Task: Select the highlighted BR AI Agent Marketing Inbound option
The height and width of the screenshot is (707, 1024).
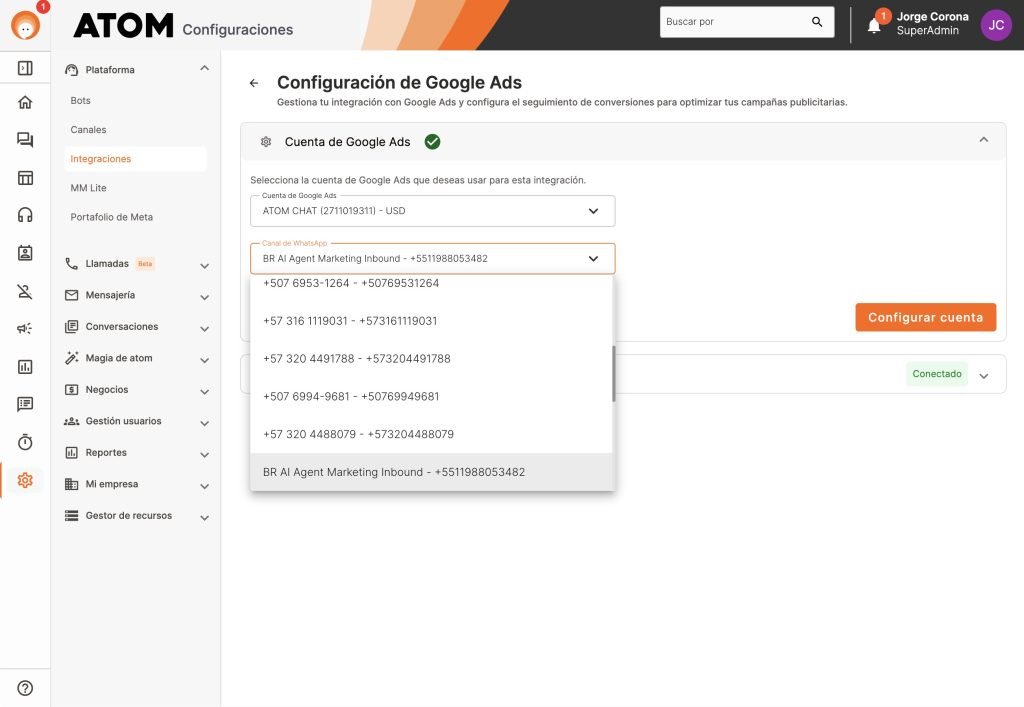Action: tap(431, 472)
